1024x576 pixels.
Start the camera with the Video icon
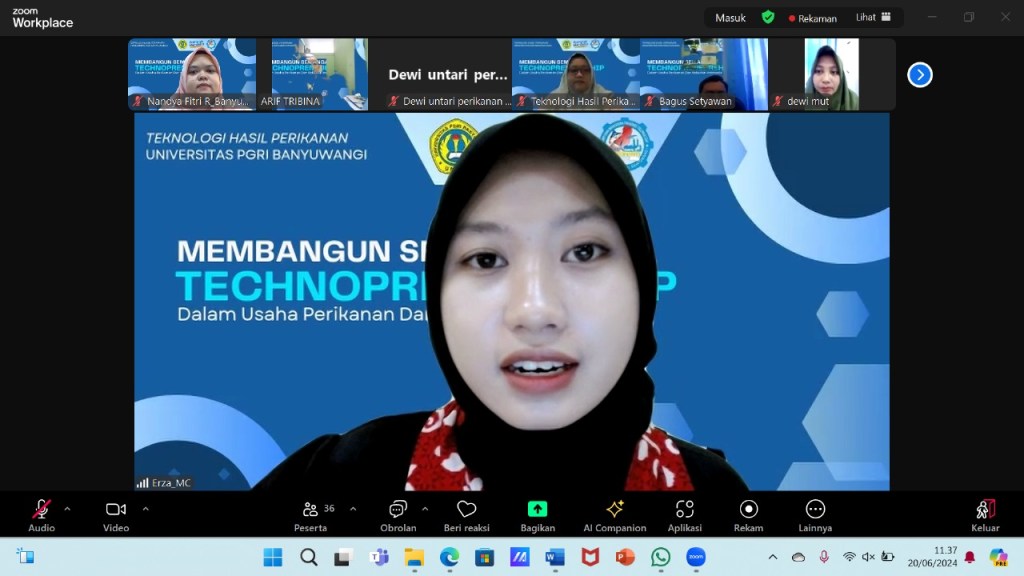tap(115, 508)
